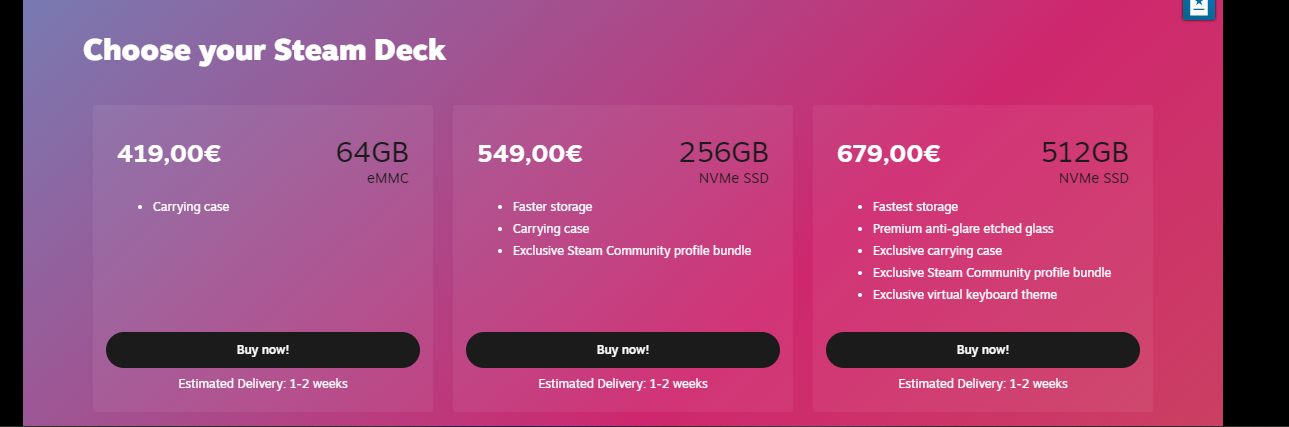Viewport: 1289px width, 427px height.
Task: Click 'Premium anti-glare etched glass' feature
Action: click(963, 229)
